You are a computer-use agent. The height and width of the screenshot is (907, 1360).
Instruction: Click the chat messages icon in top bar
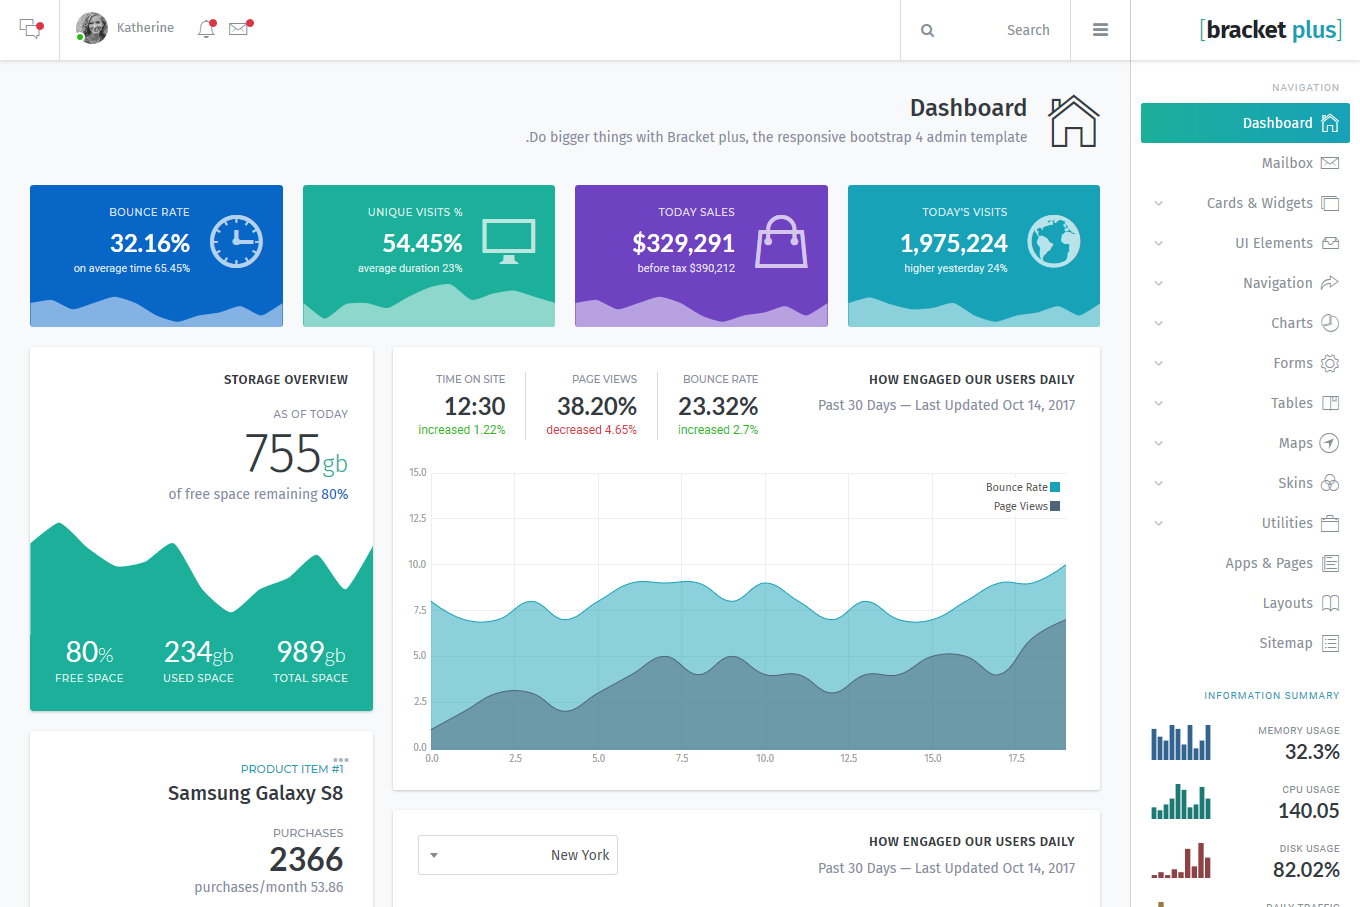pyautogui.click(x=30, y=29)
